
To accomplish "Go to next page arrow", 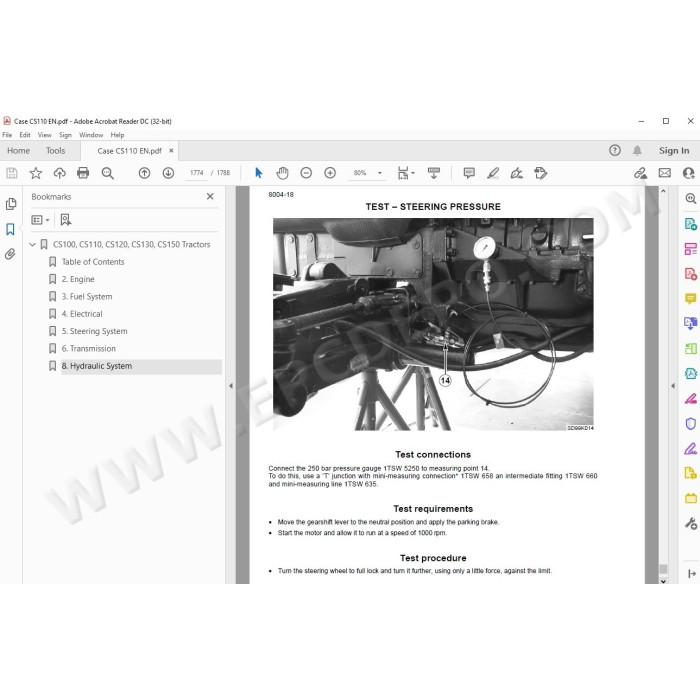I will (168, 173).
